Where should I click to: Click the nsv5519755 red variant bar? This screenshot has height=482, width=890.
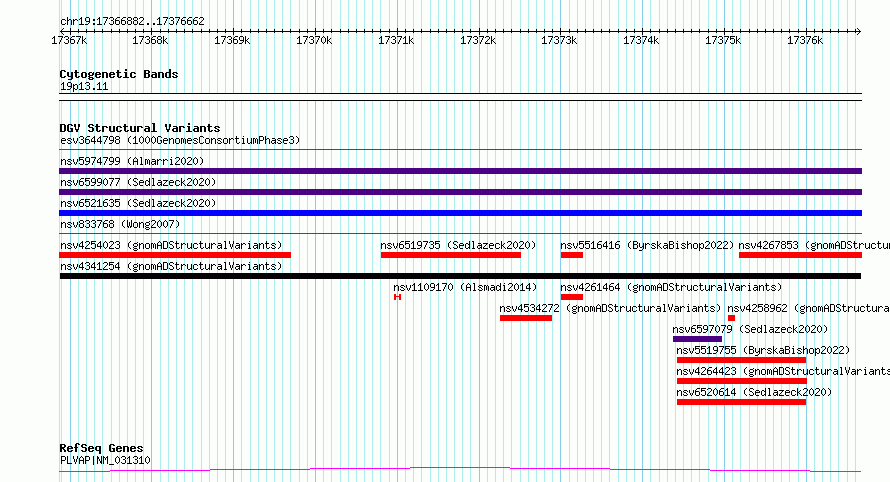(741, 360)
